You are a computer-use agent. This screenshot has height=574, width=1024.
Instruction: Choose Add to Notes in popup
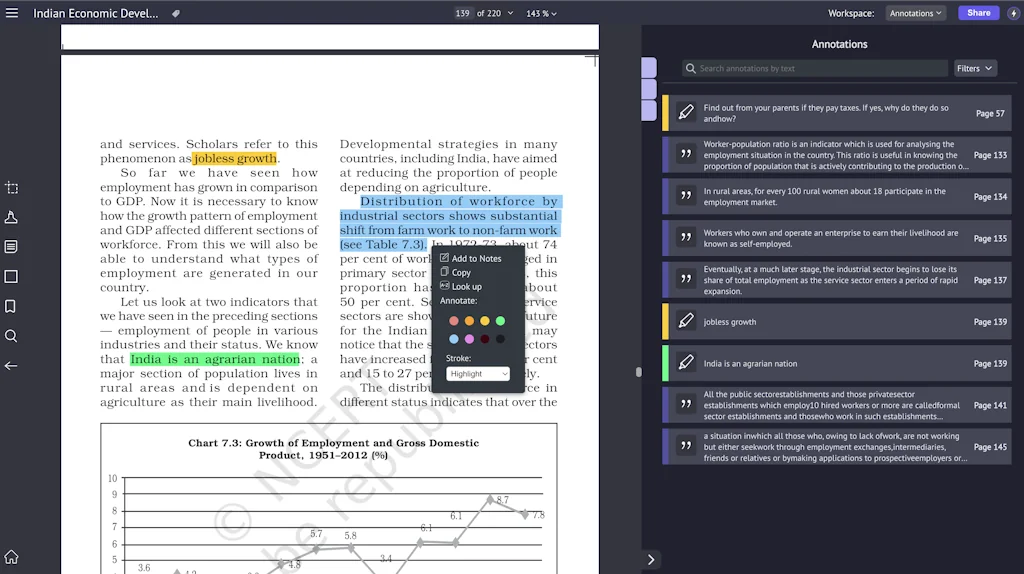coord(470,259)
